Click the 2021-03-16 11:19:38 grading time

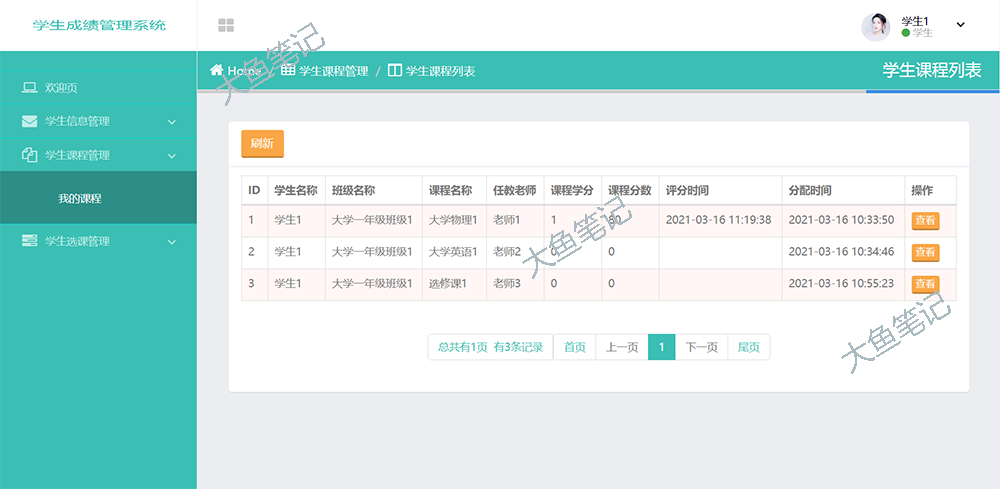(x=719, y=220)
